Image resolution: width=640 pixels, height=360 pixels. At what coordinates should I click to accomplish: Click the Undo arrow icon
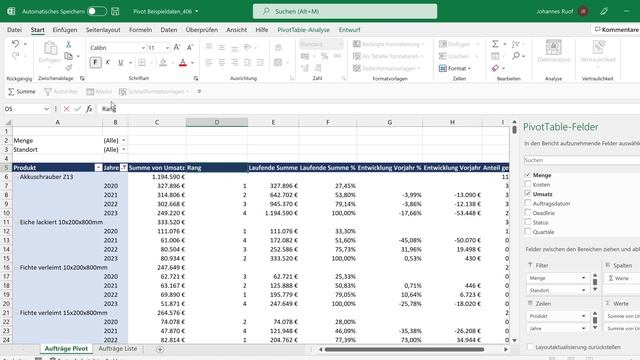pos(16,44)
